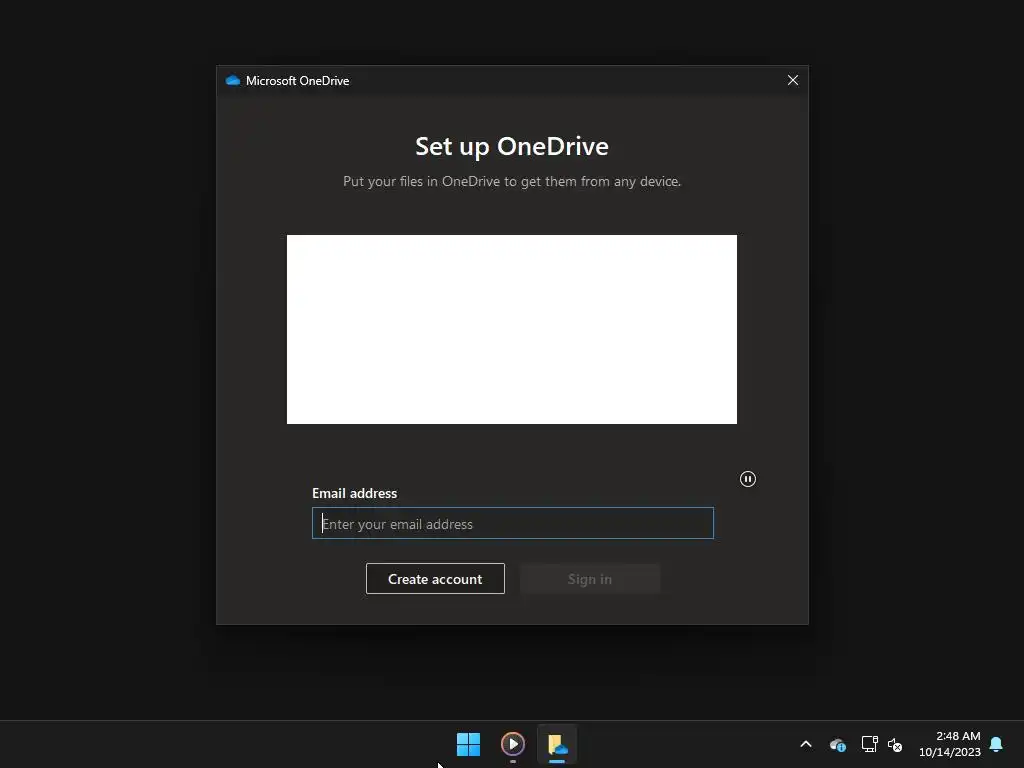1024x768 pixels.
Task: Open the notification bell icon
Action: pyautogui.click(x=996, y=744)
